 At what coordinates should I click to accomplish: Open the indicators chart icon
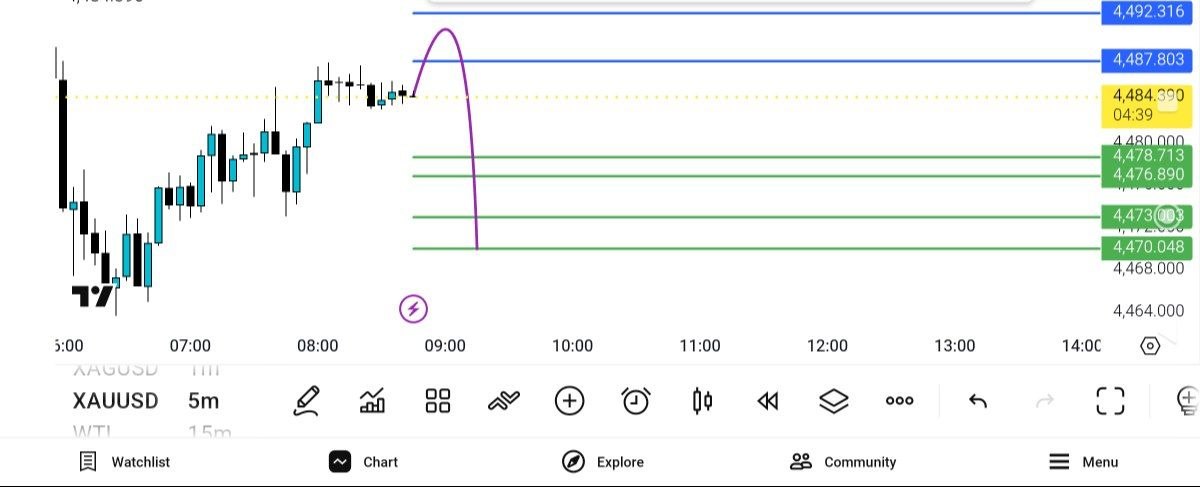(373, 401)
